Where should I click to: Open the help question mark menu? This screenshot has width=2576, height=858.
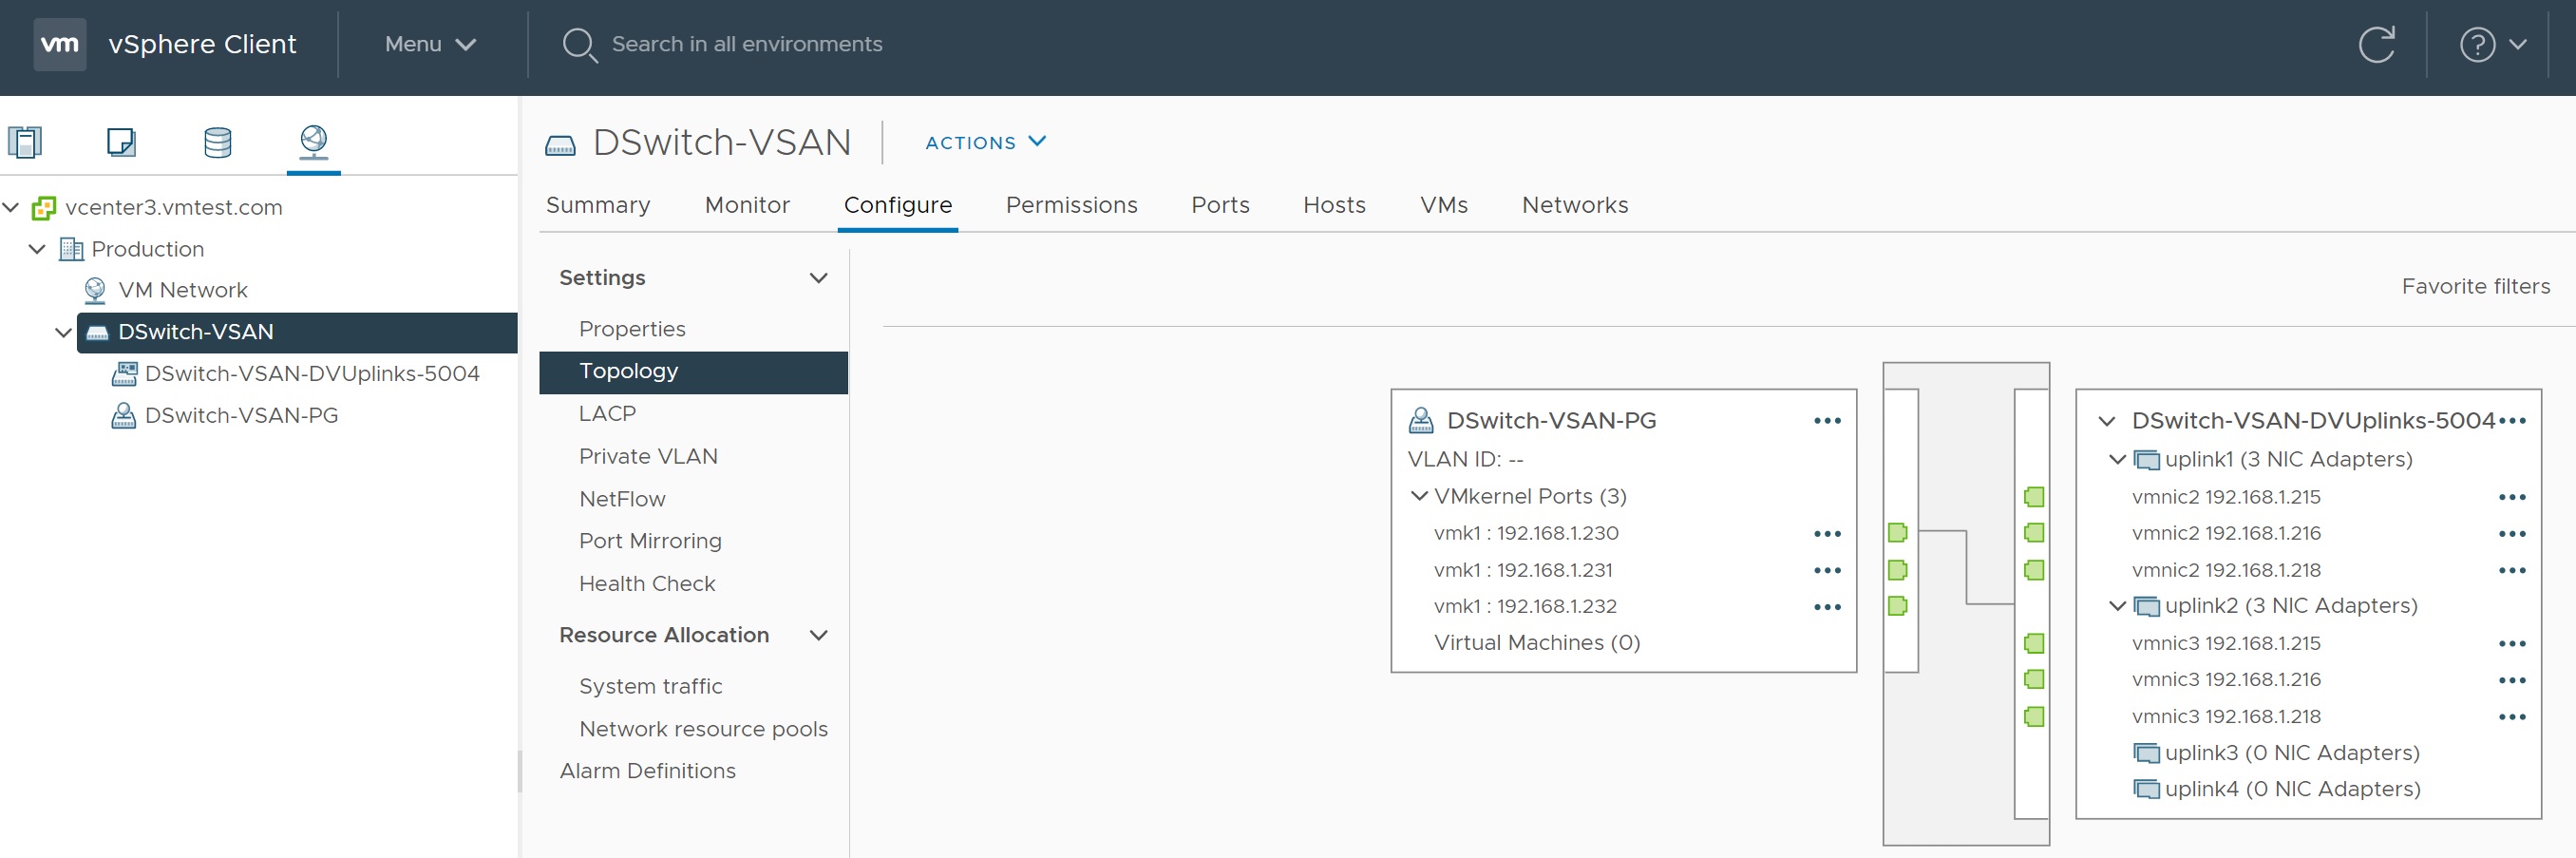coord(2491,45)
